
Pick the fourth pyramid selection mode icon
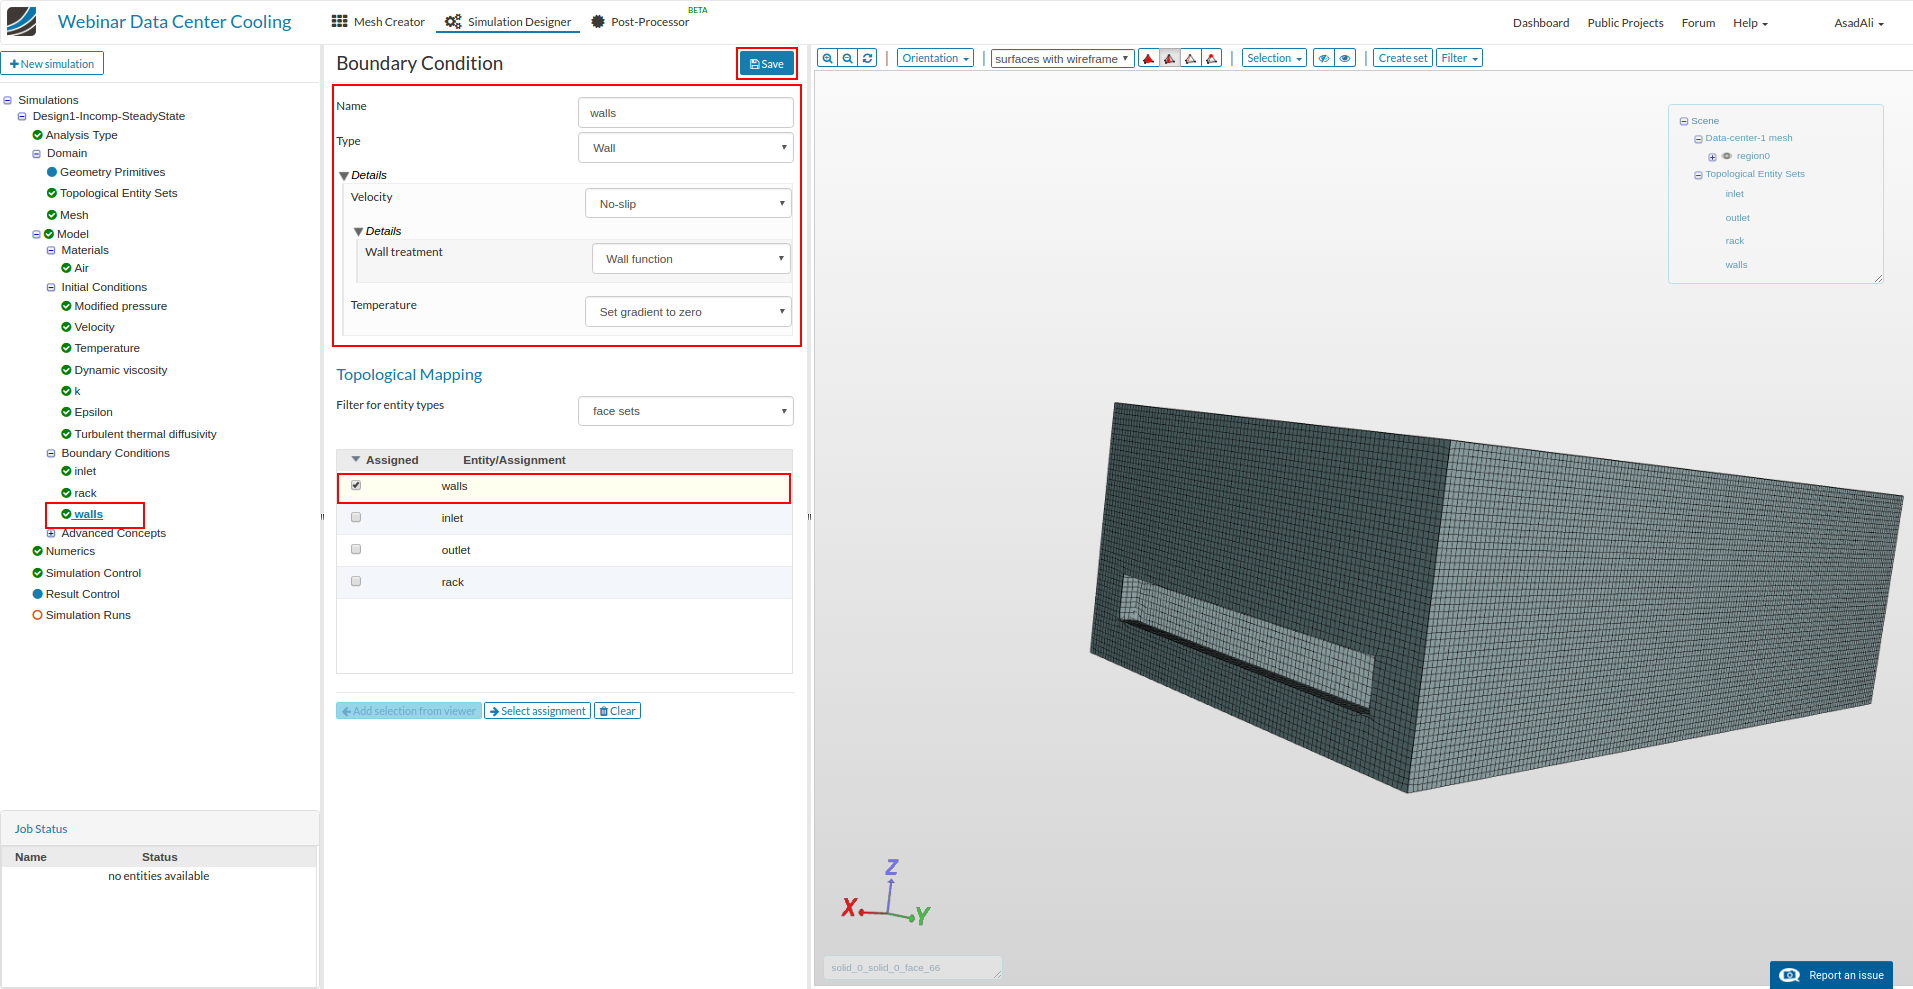click(1212, 58)
